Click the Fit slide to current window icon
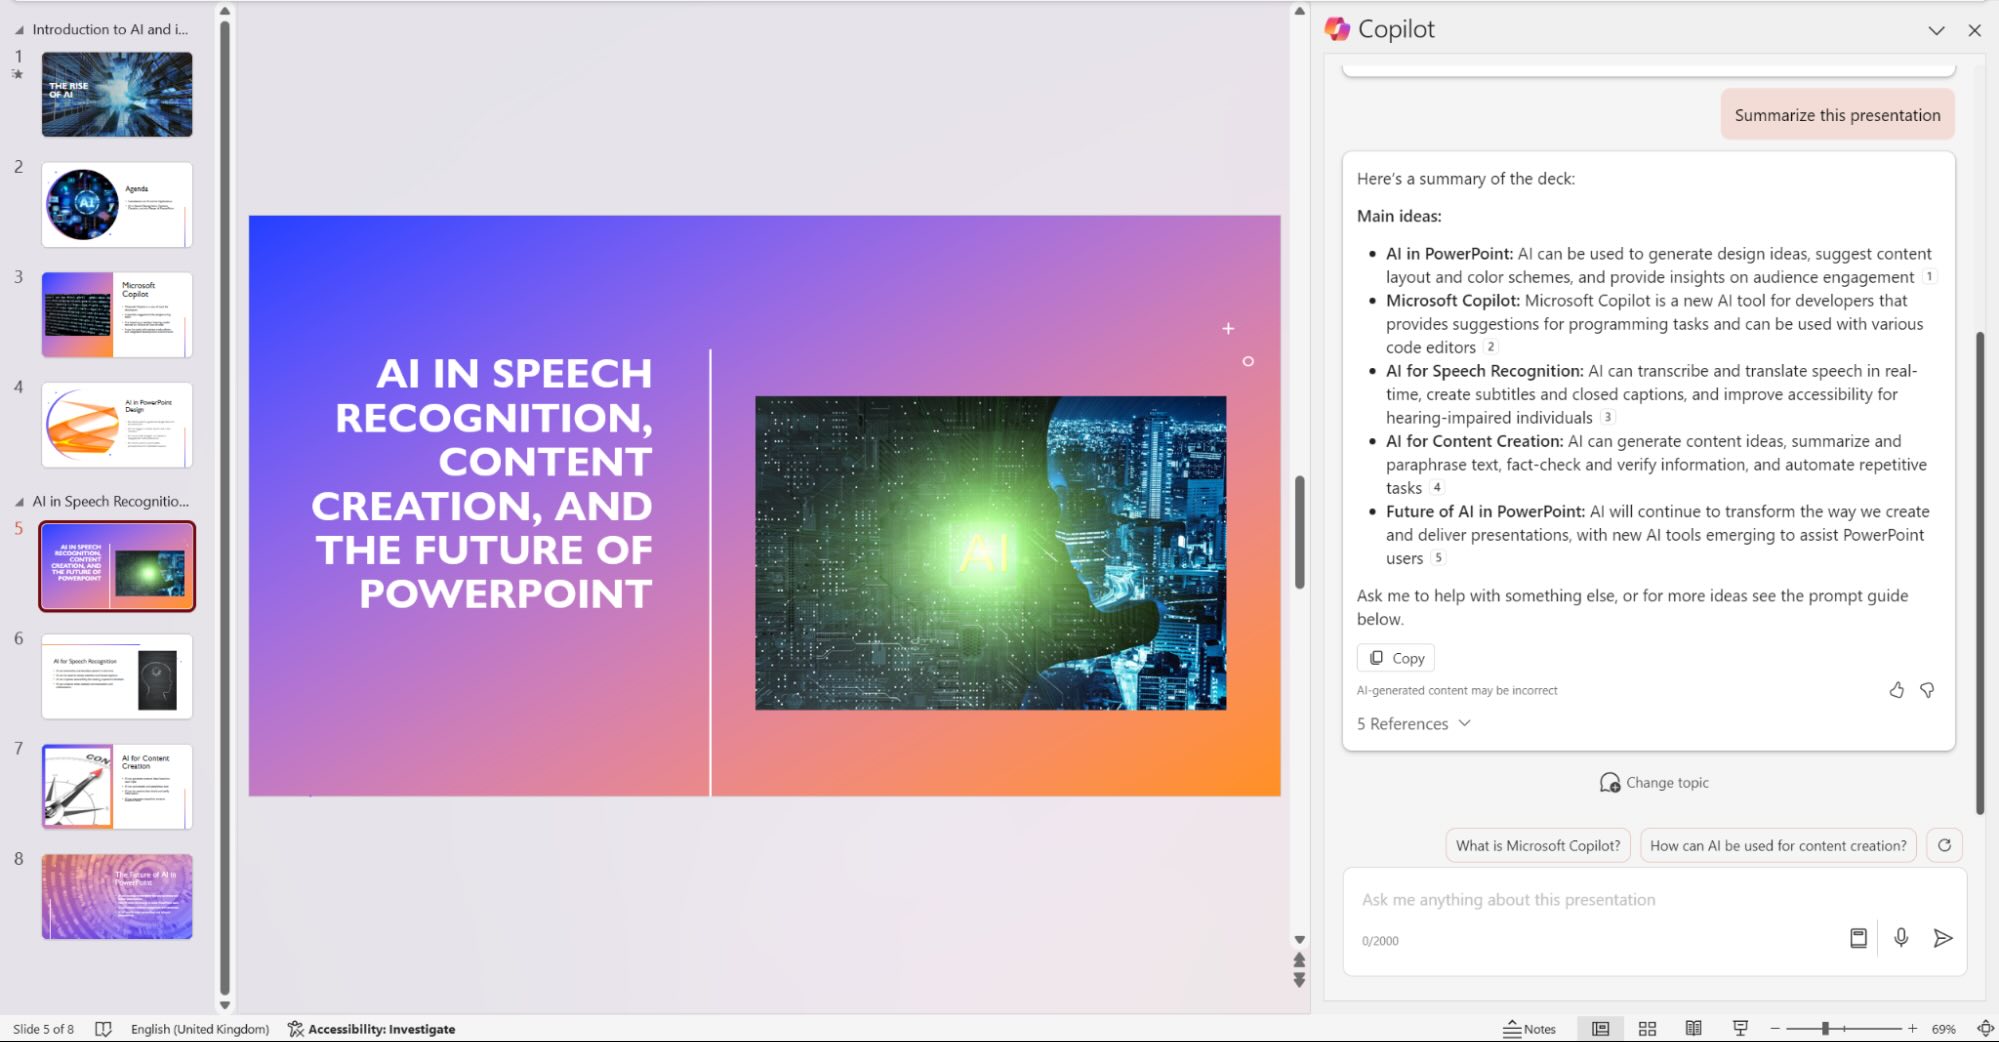The image size is (1999, 1042). pos(1983,1028)
